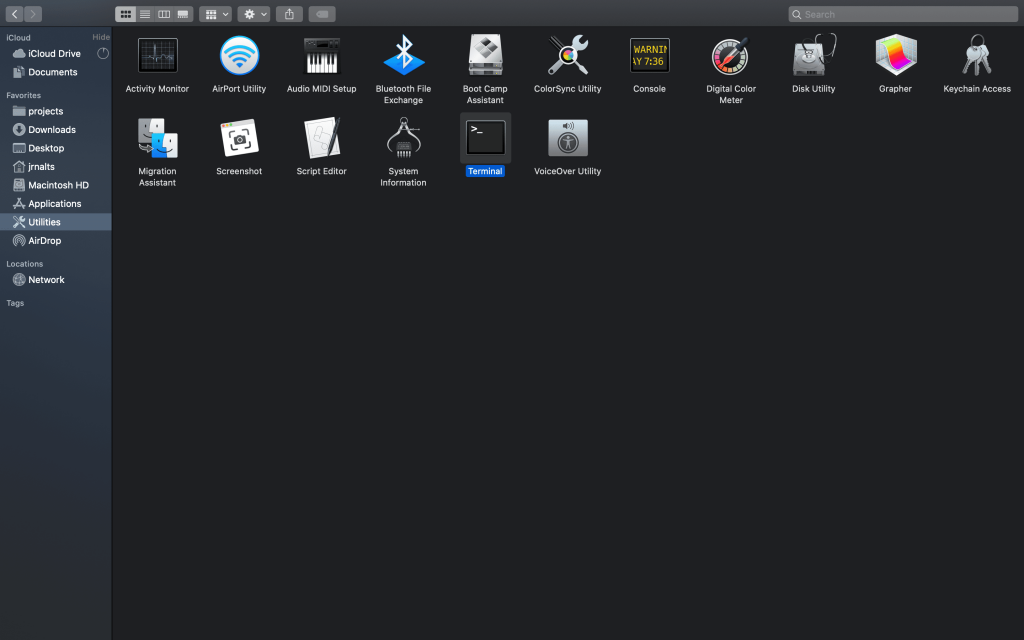Click the Console app icon

coord(649,56)
